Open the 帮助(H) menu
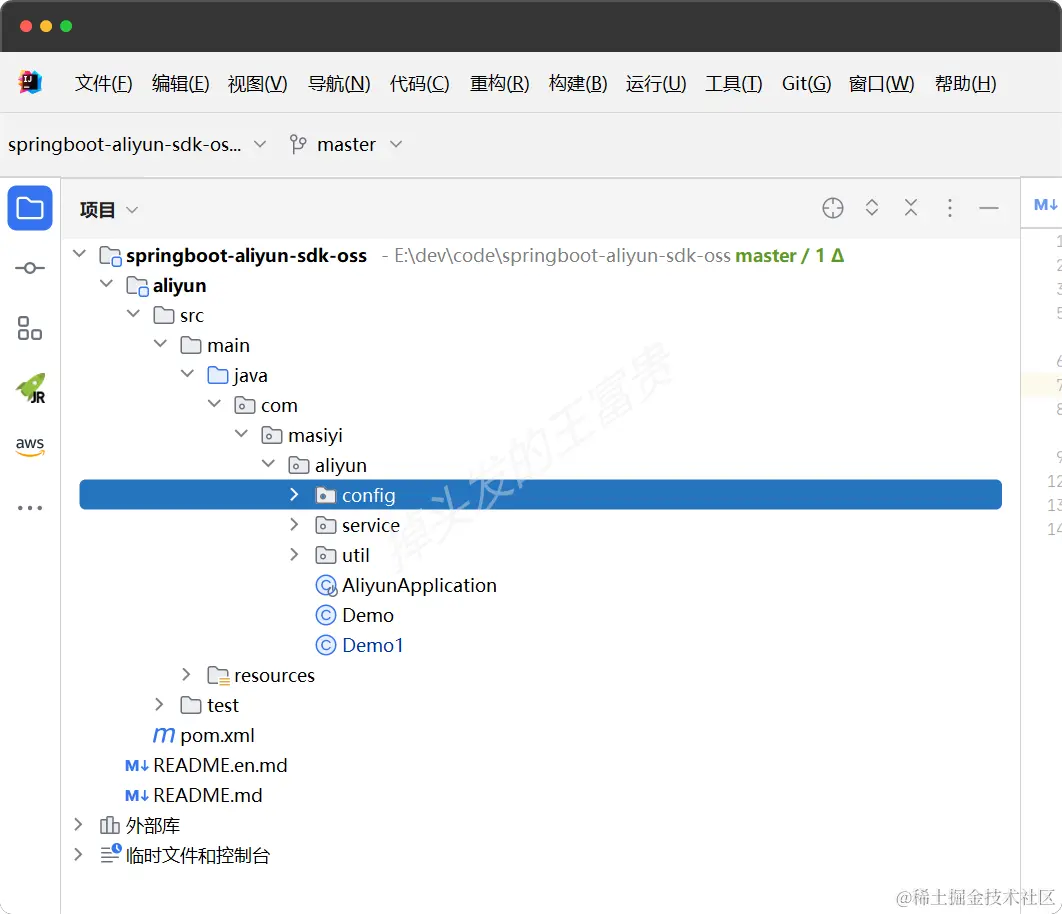This screenshot has height=914, width=1062. [x=965, y=83]
